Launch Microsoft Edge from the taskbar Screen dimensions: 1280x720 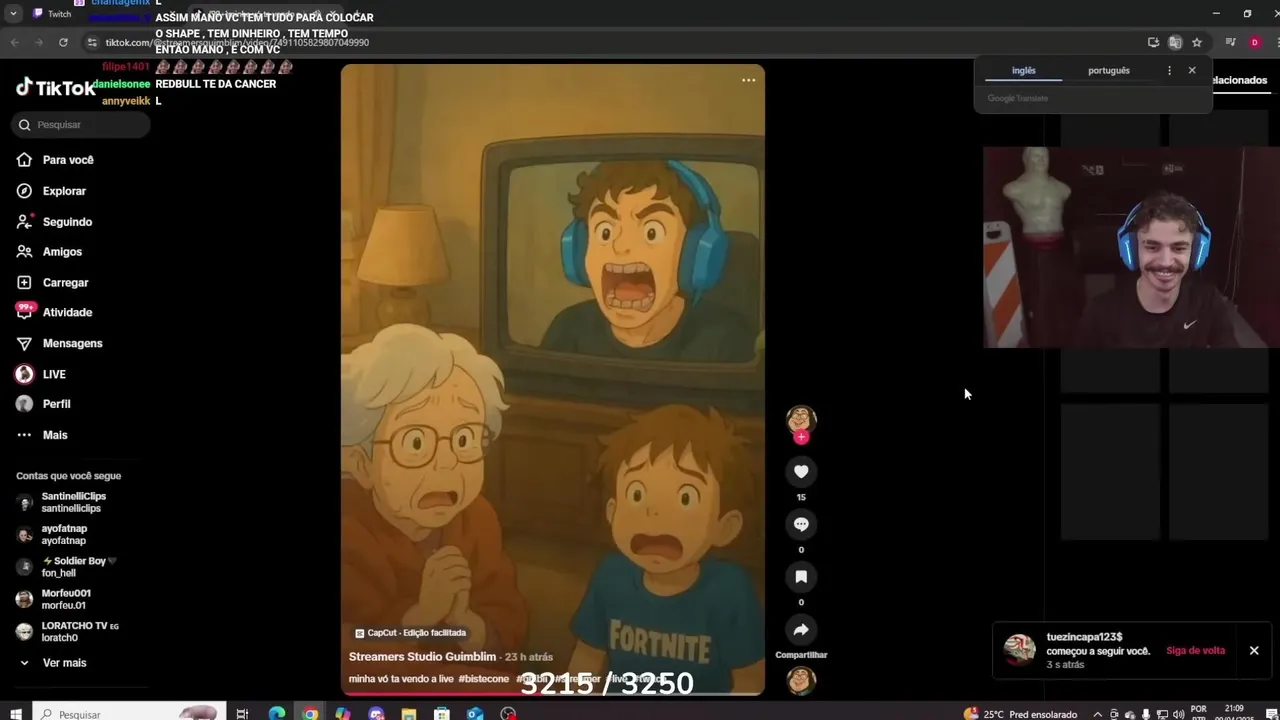pos(277,714)
